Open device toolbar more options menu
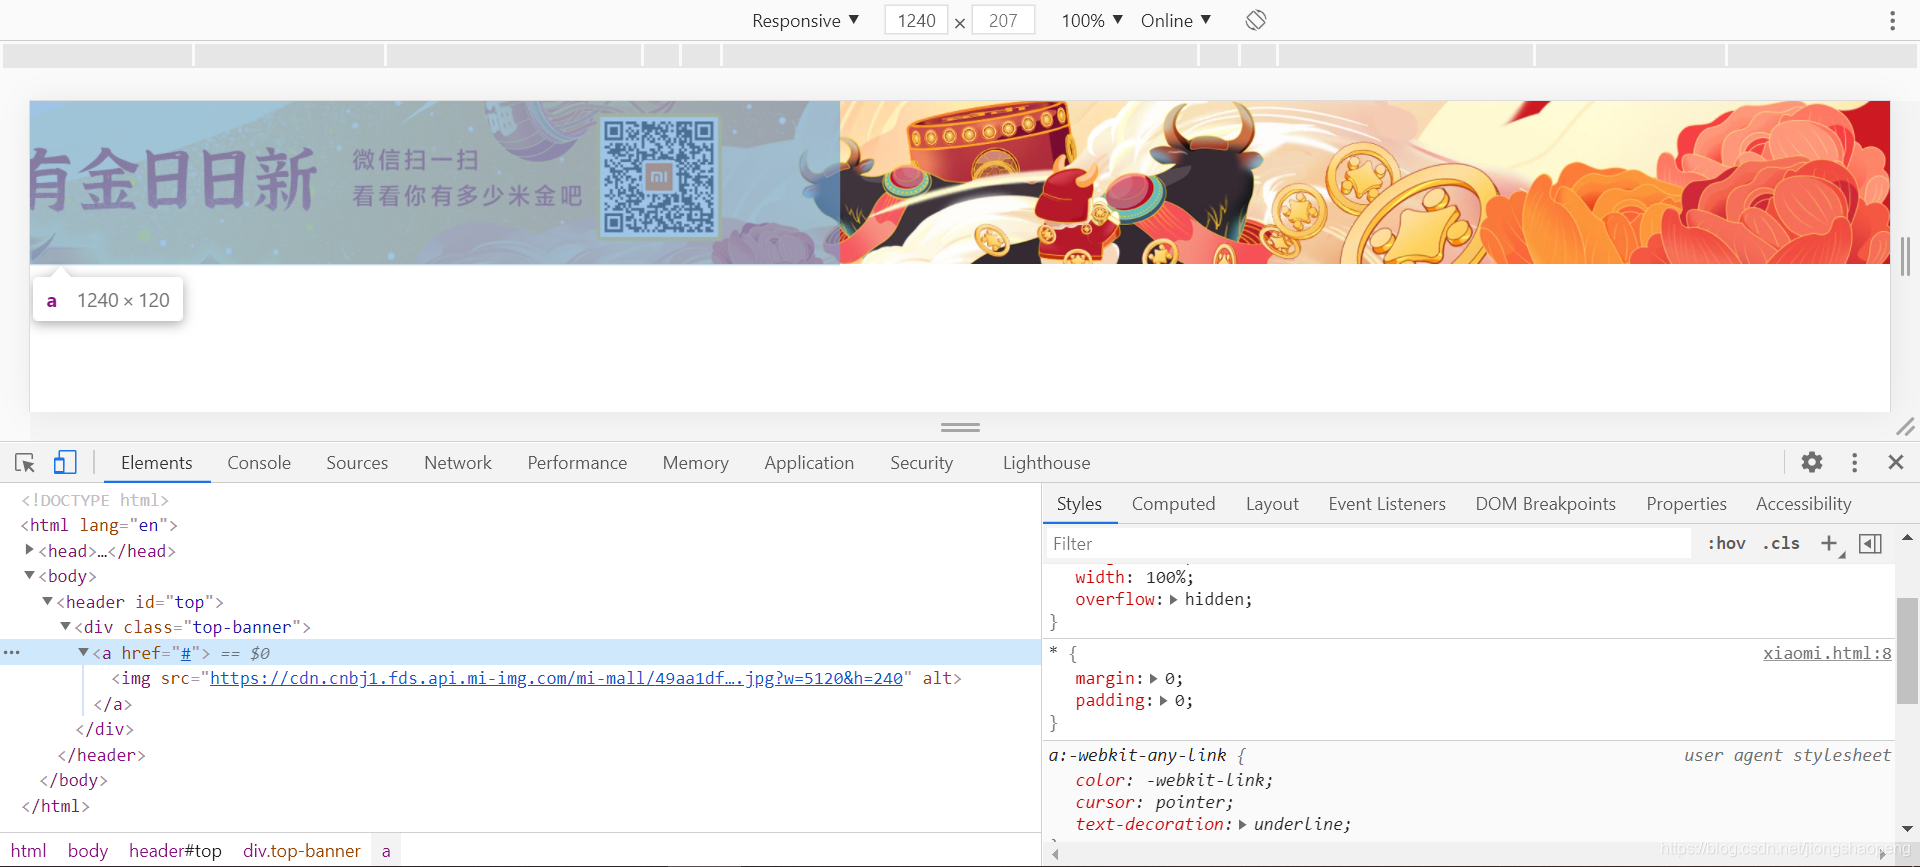The height and width of the screenshot is (867, 1920). (x=1892, y=20)
